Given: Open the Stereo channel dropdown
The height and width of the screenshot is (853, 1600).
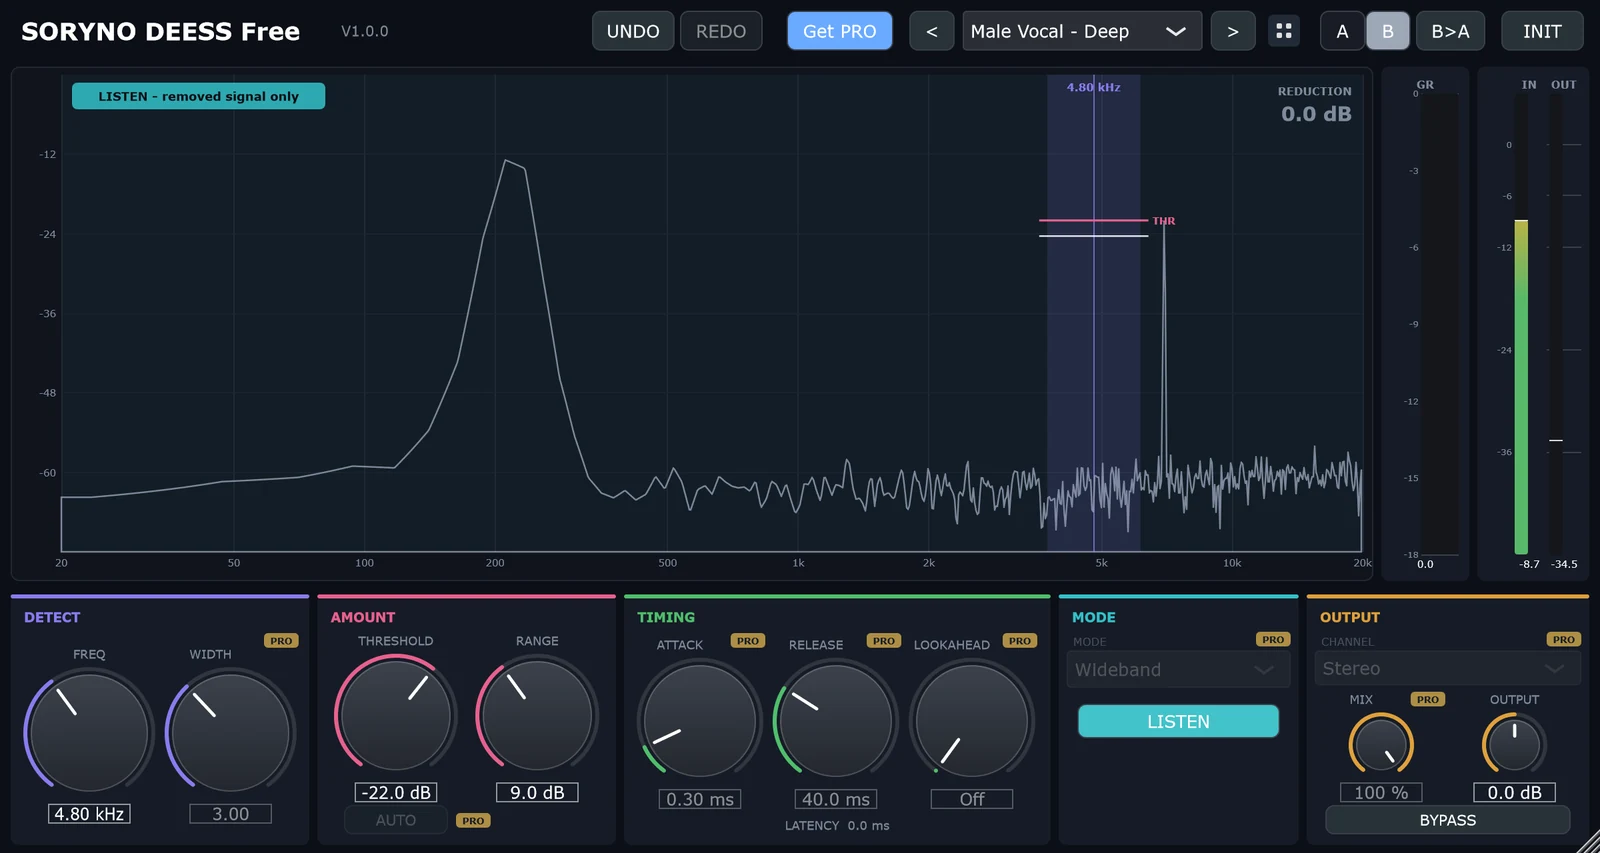Looking at the screenshot, I should pos(1447,668).
